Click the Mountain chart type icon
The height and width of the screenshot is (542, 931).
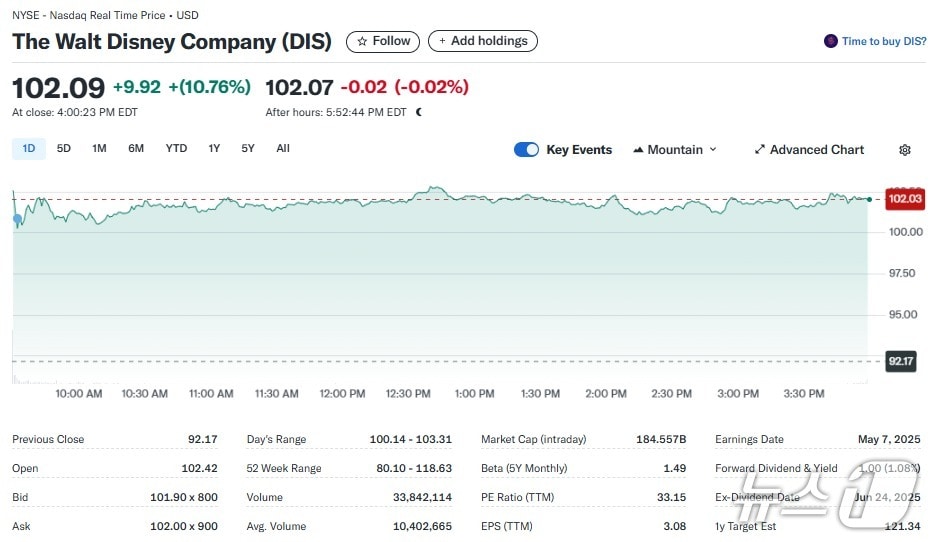(x=638, y=150)
